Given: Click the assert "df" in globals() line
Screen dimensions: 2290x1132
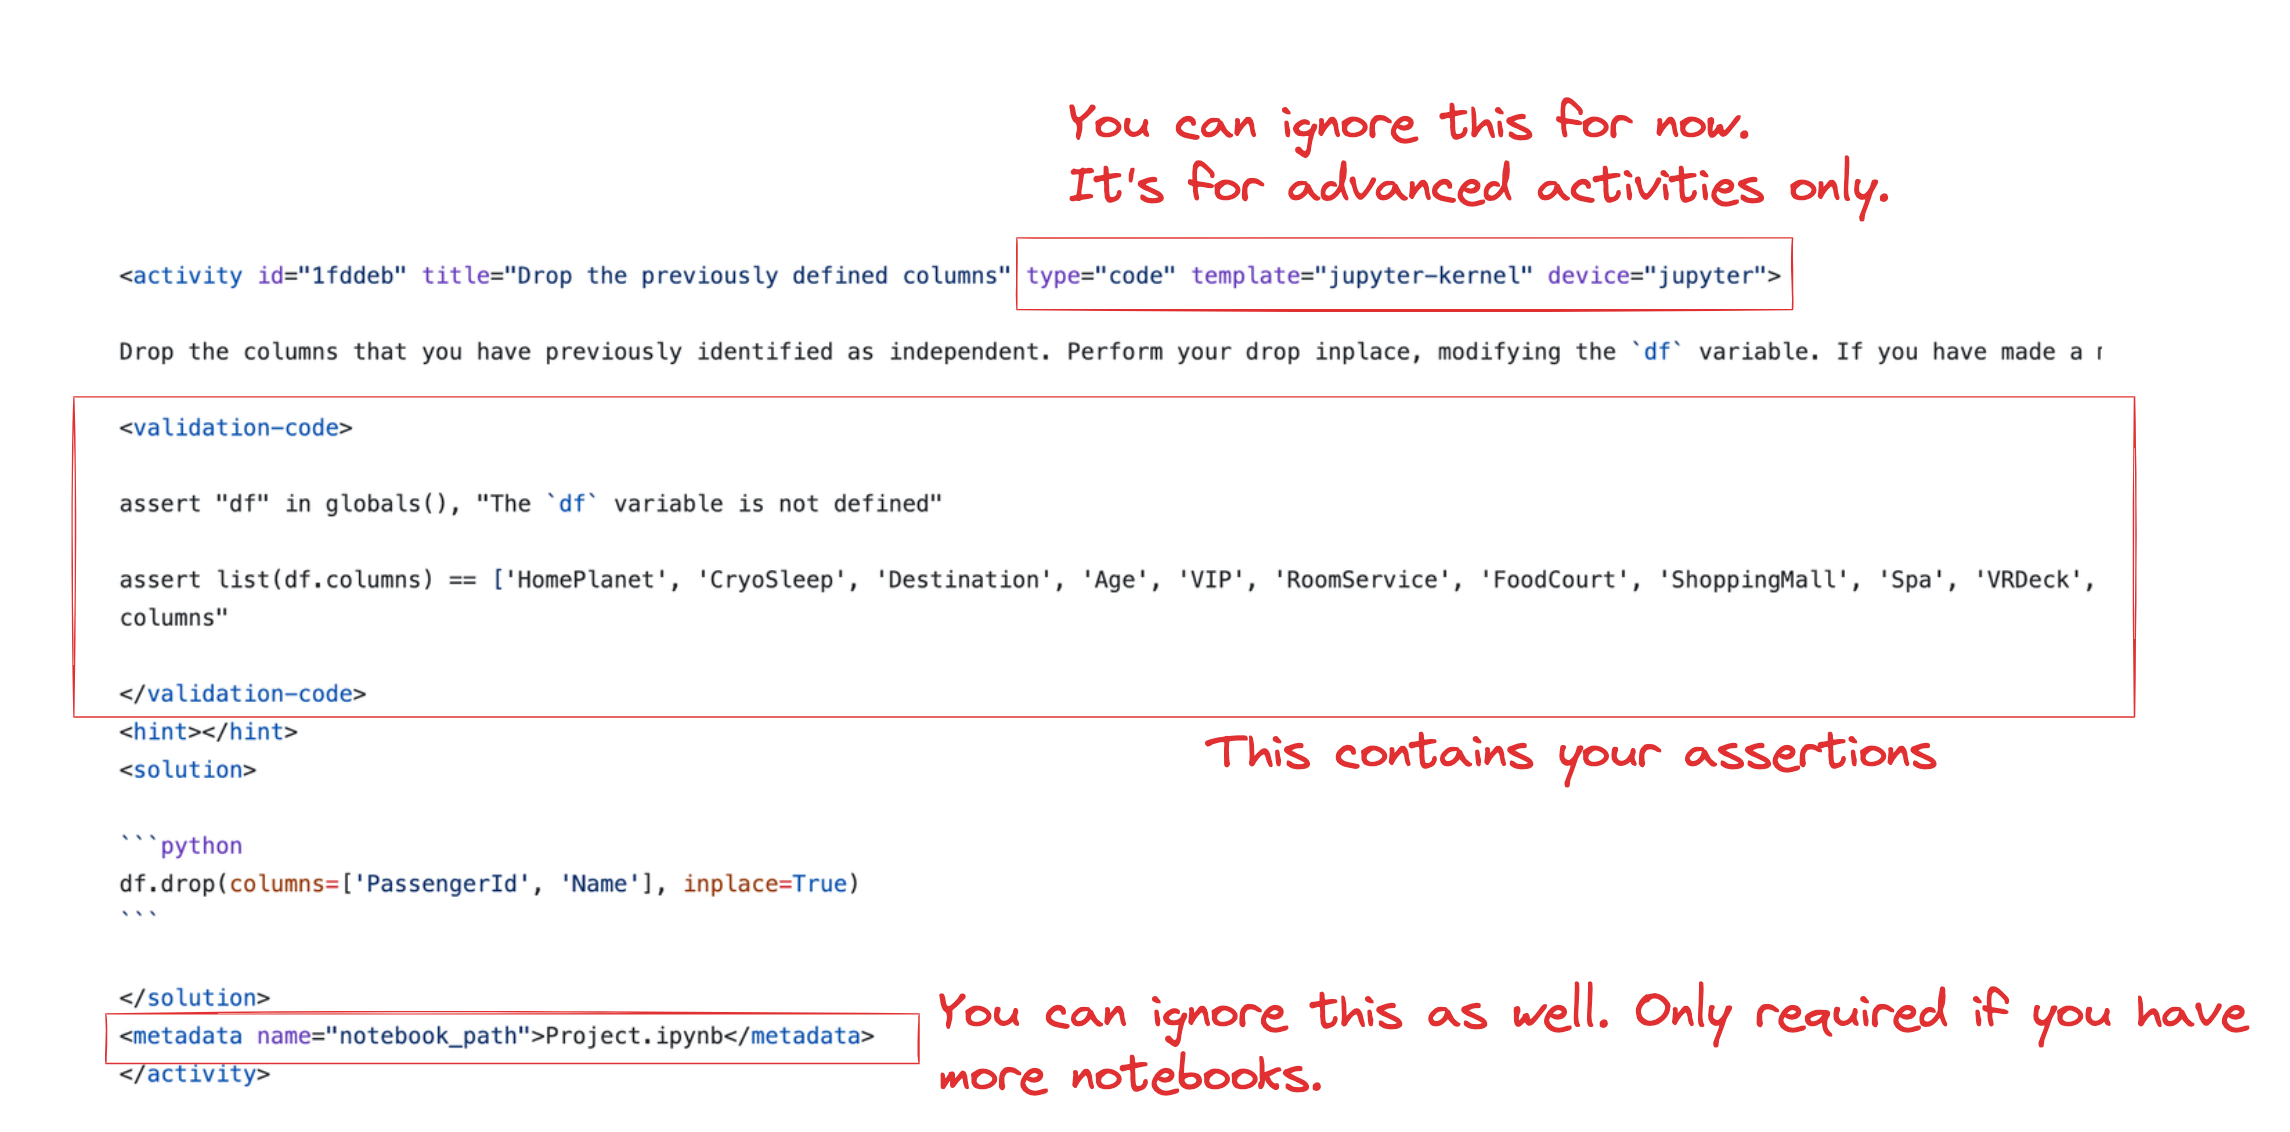Looking at the screenshot, I should point(531,504).
